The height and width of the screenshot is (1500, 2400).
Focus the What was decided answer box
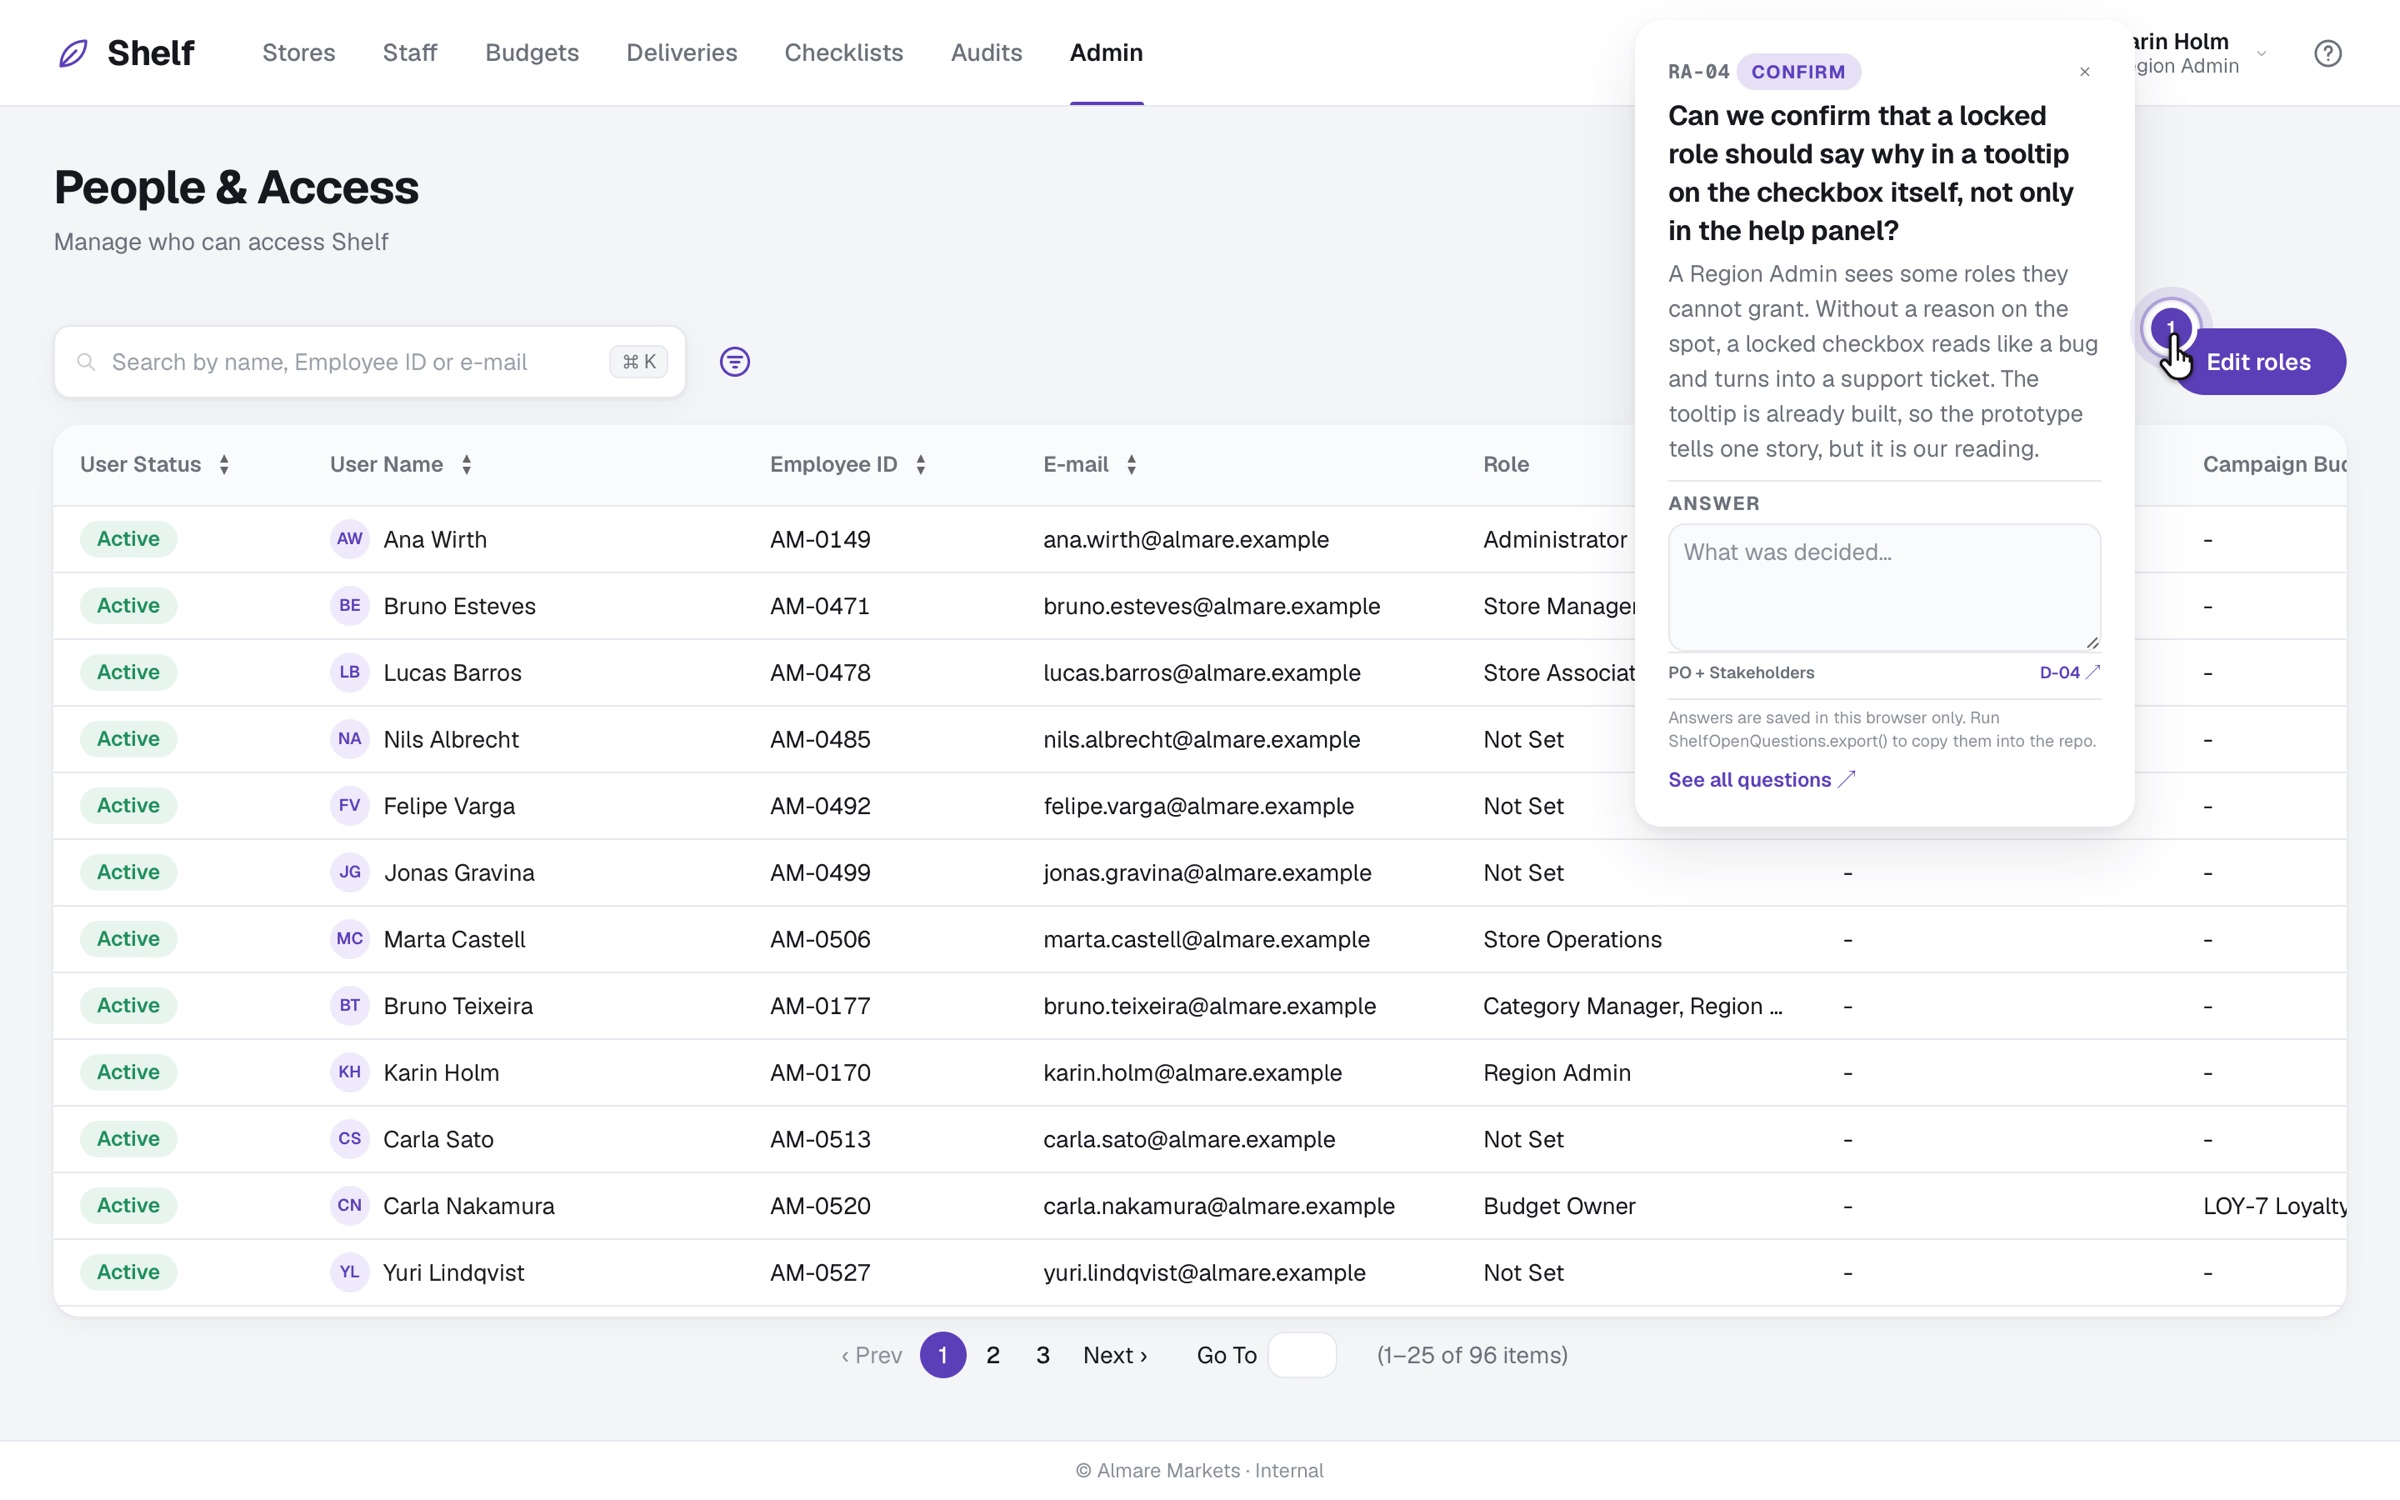click(x=1884, y=588)
